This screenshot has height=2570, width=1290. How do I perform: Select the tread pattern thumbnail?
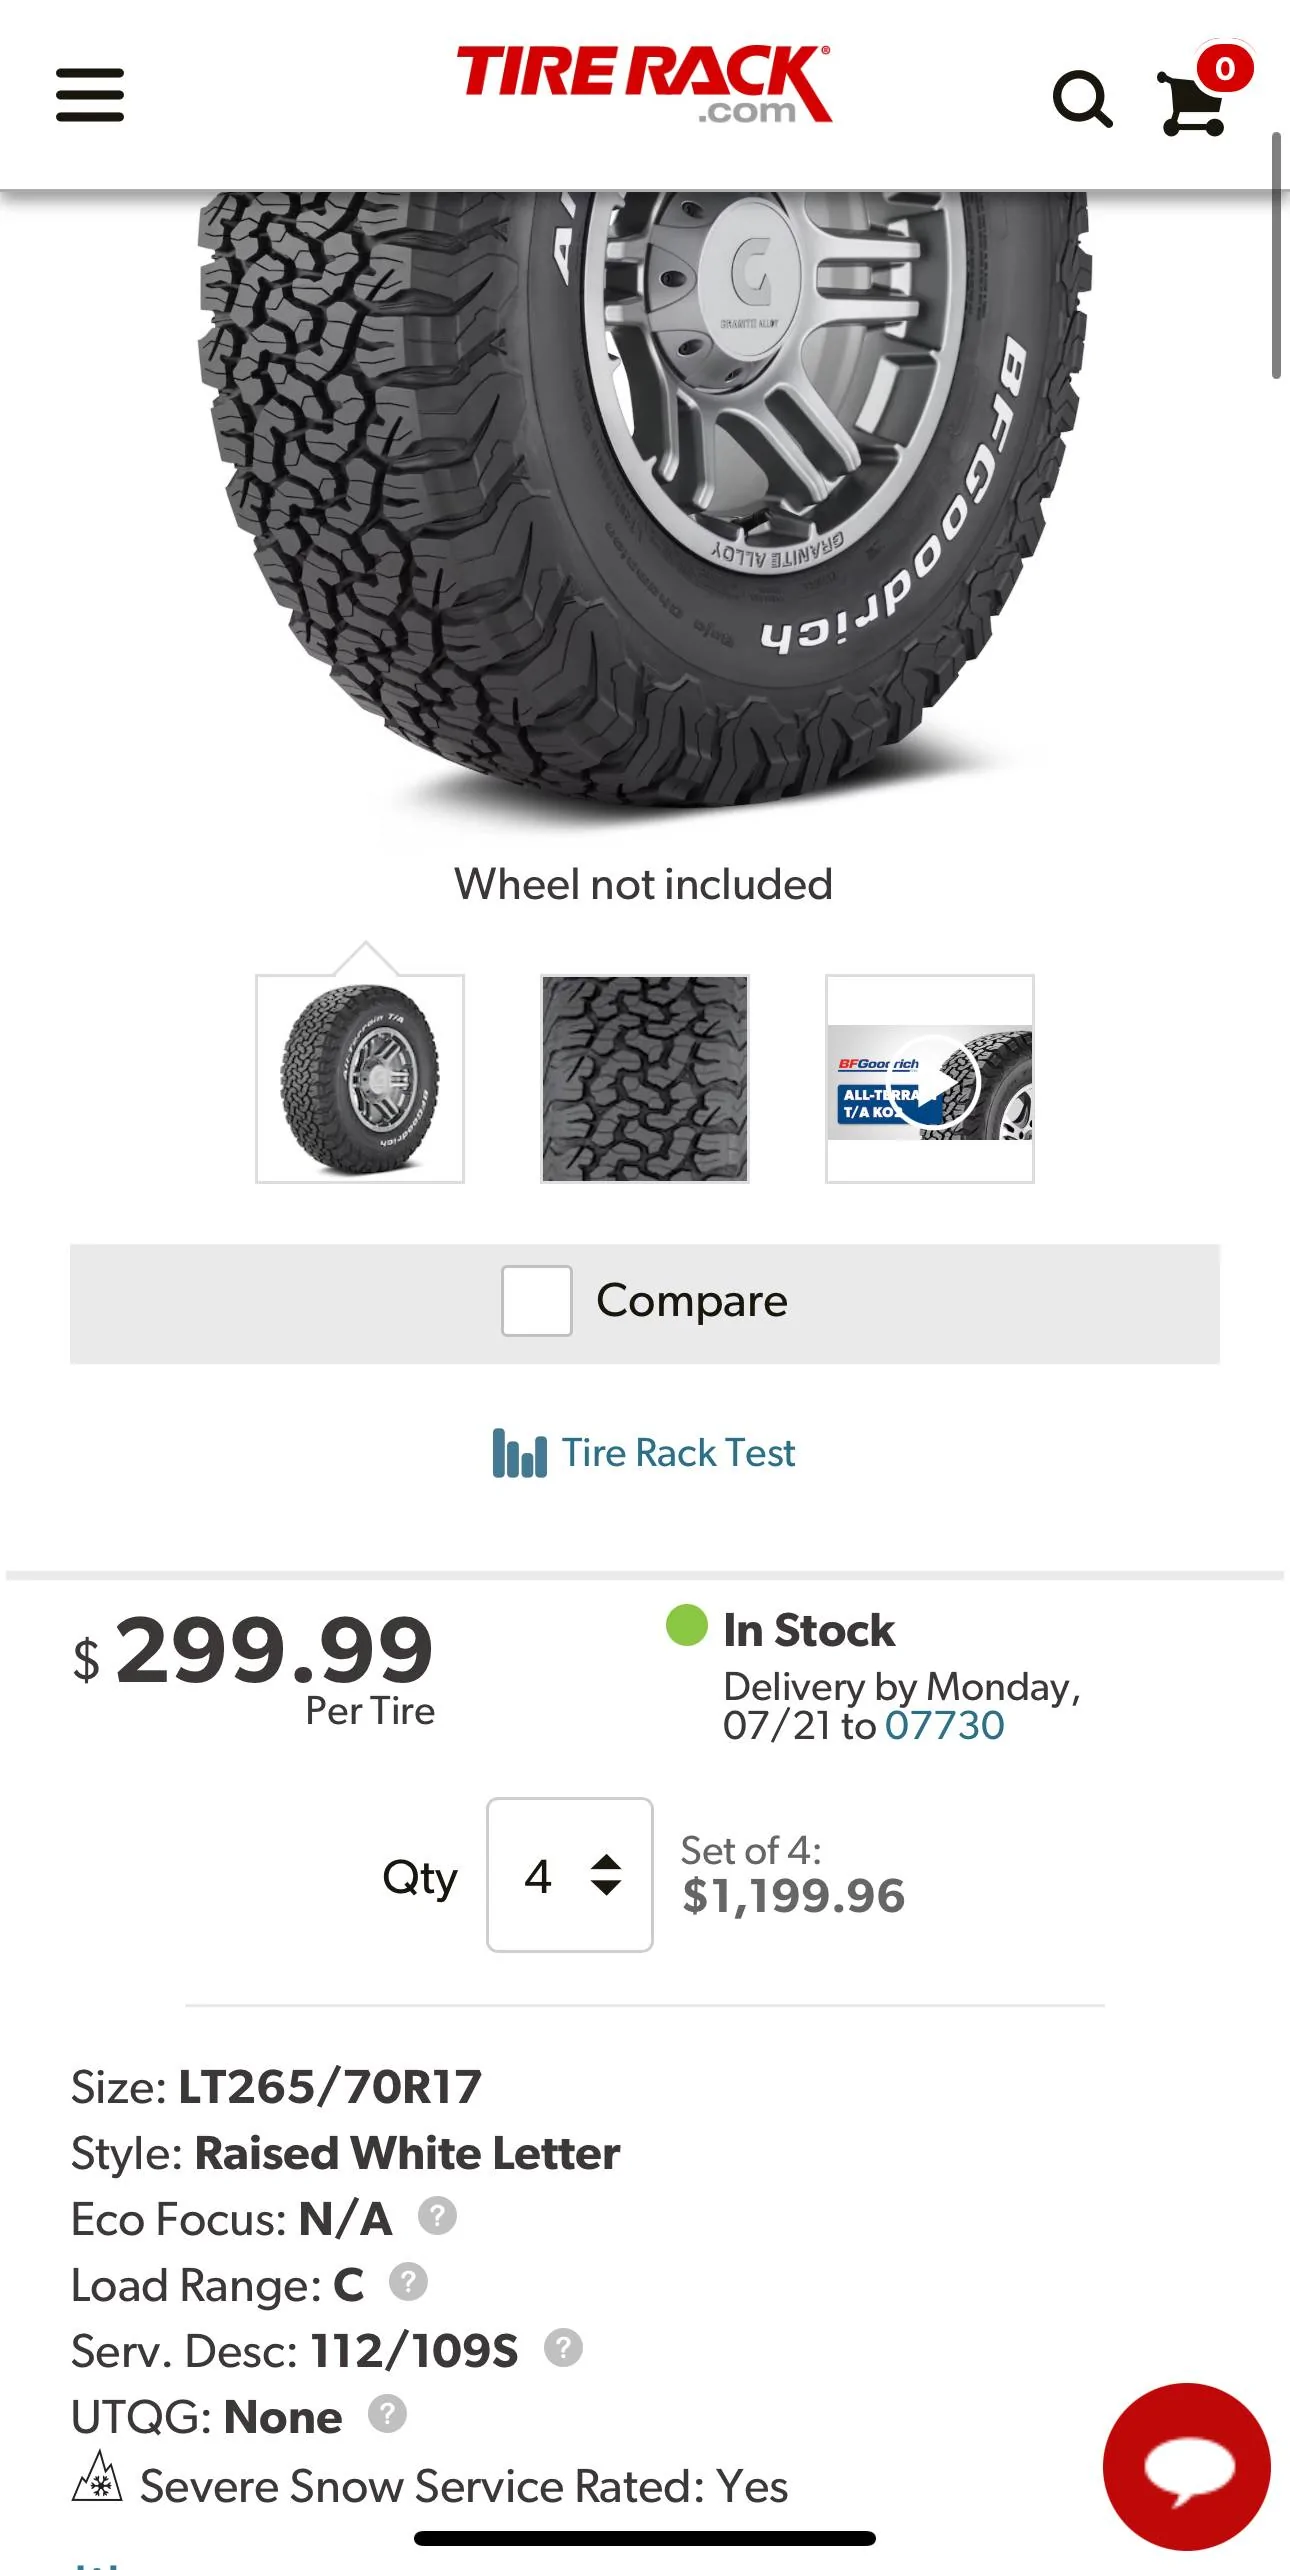[645, 1079]
